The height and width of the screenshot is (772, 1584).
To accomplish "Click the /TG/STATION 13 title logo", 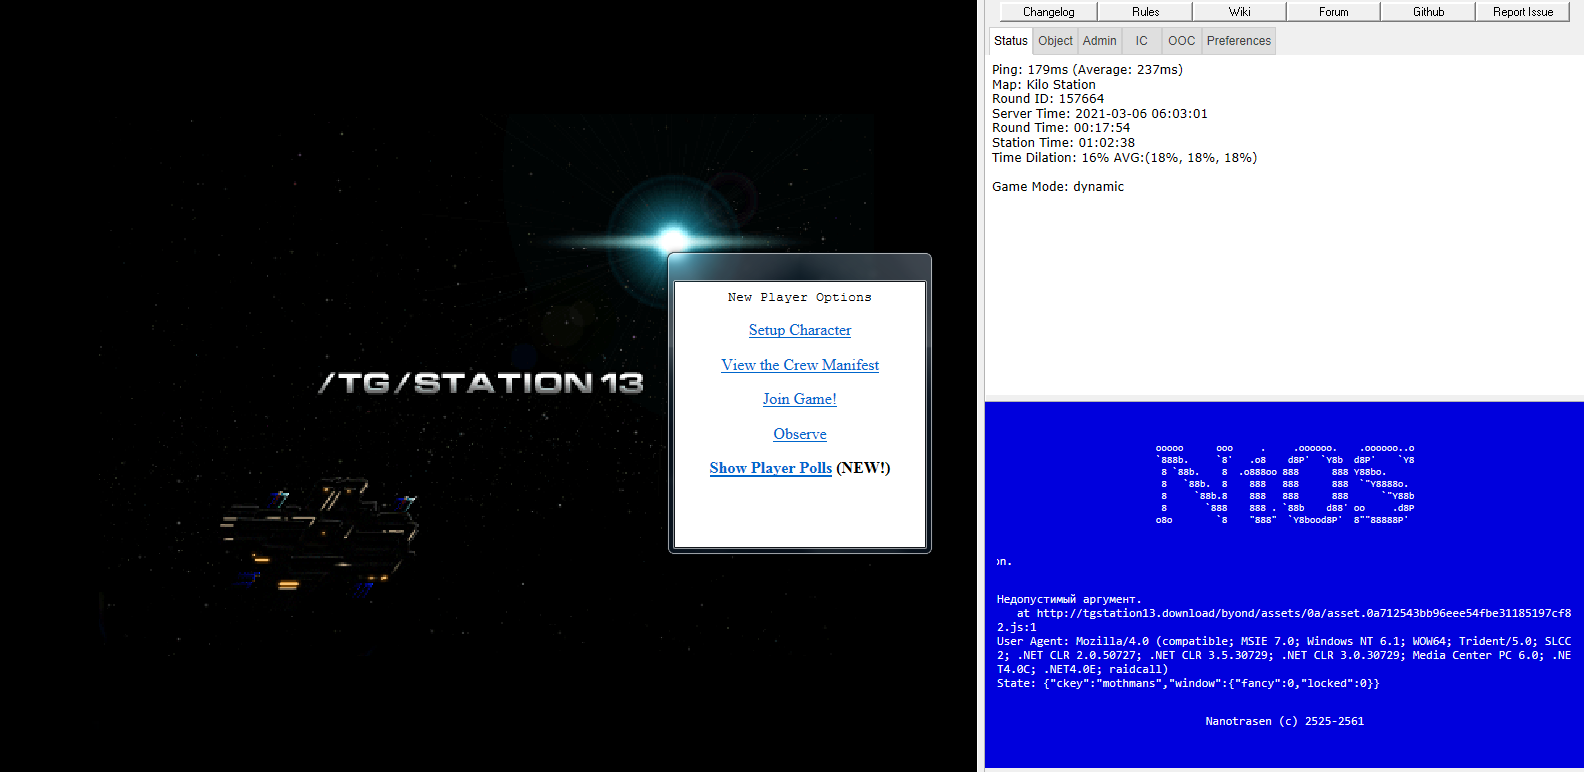I will pos(481,383).
